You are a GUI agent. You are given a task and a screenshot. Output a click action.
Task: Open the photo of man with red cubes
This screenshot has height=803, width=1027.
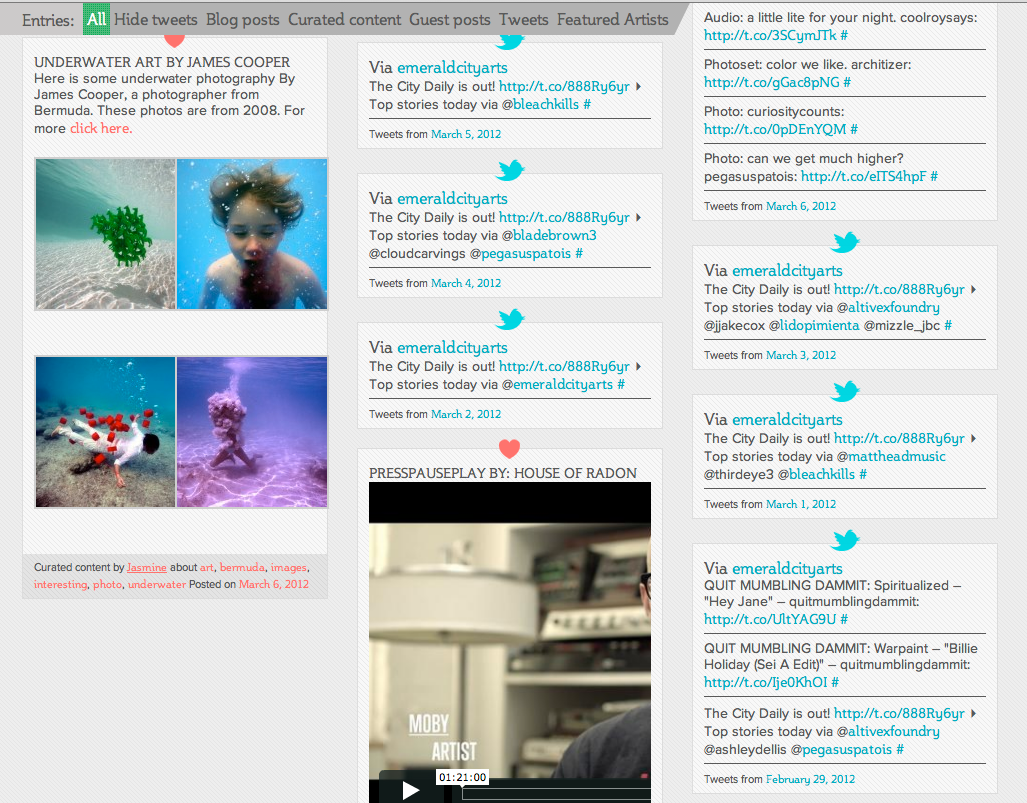tap(105, 432)
